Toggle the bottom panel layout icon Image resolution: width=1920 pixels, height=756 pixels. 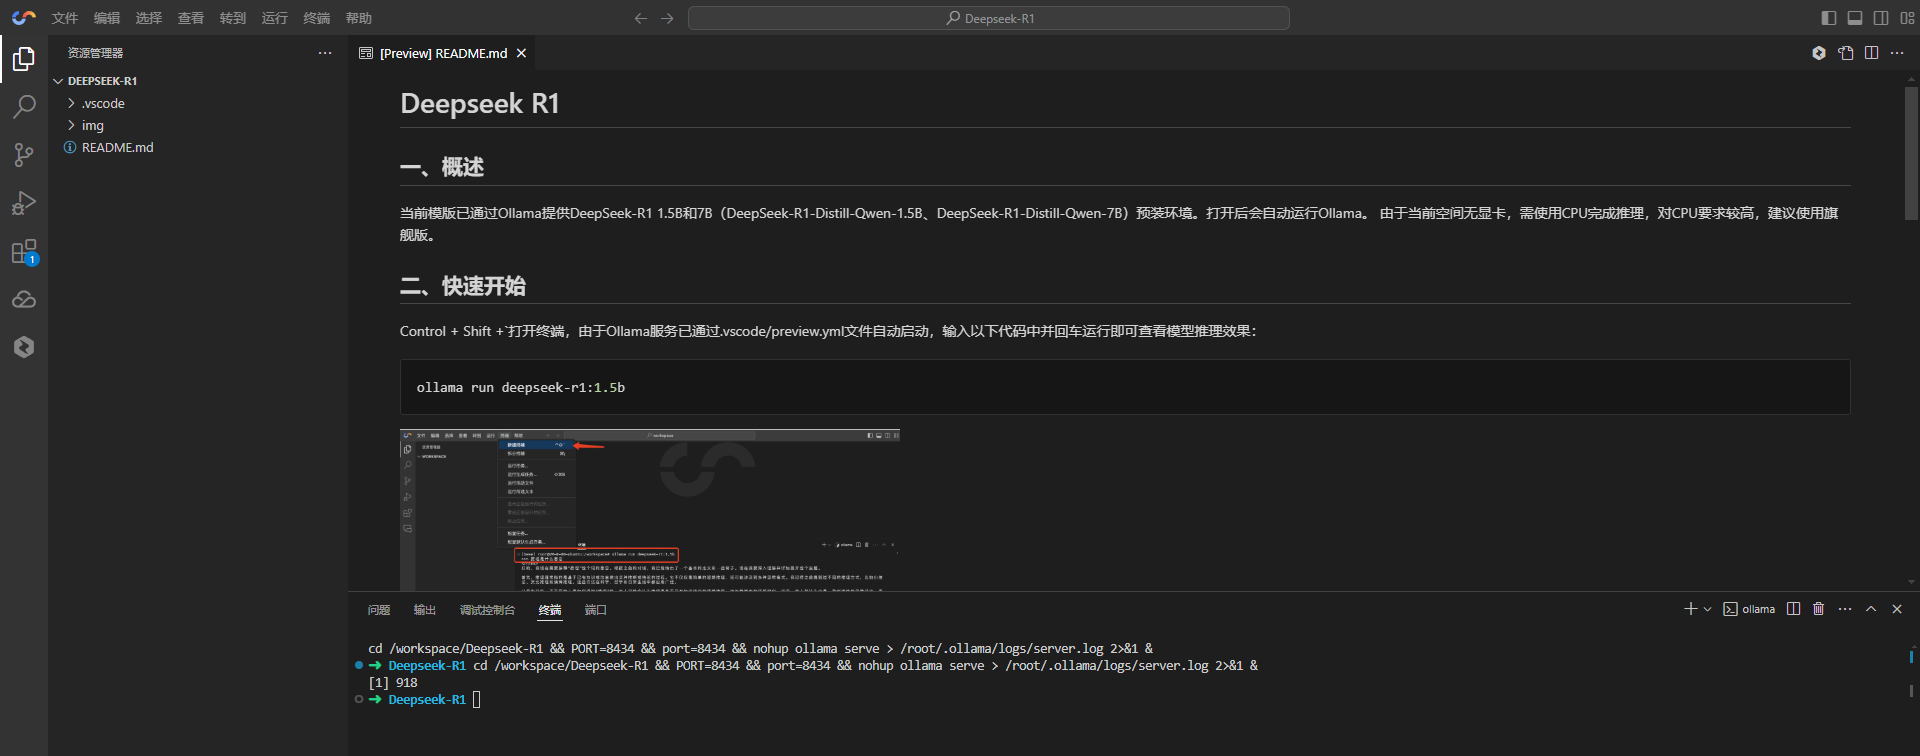pyautogui.click(x=1855, y=18)
